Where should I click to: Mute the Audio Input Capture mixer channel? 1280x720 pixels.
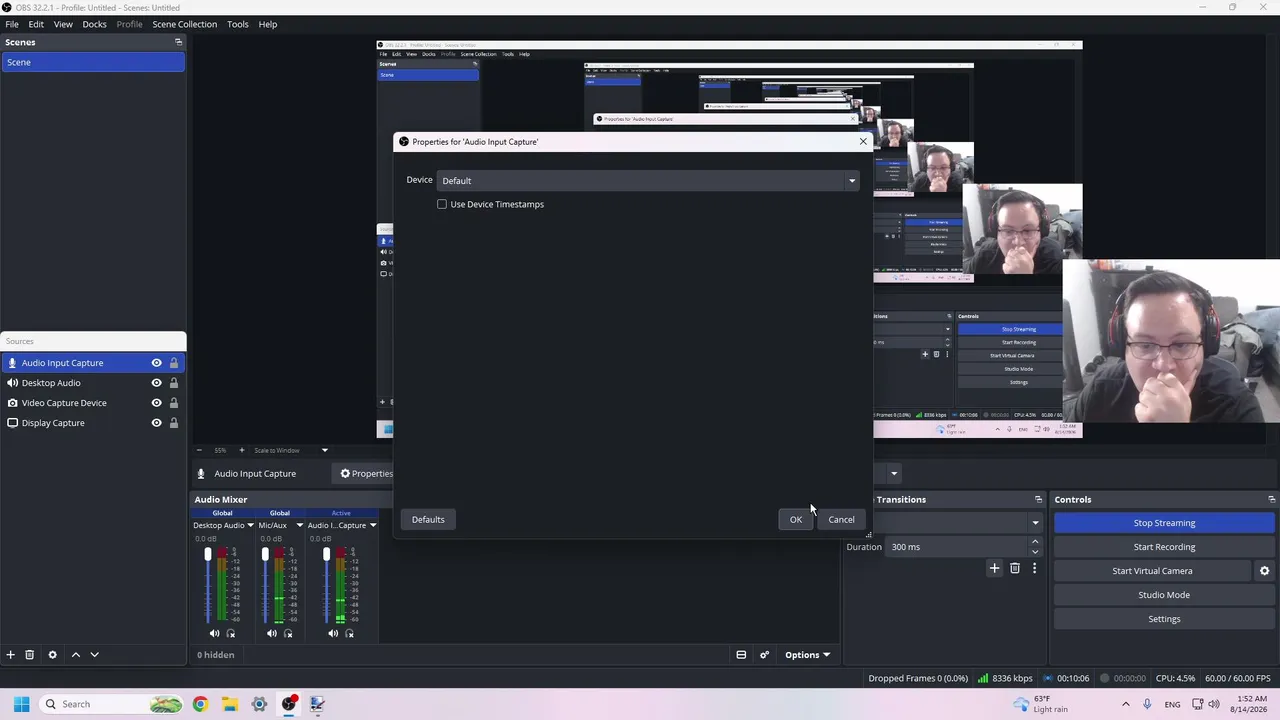tap(333, 633)
